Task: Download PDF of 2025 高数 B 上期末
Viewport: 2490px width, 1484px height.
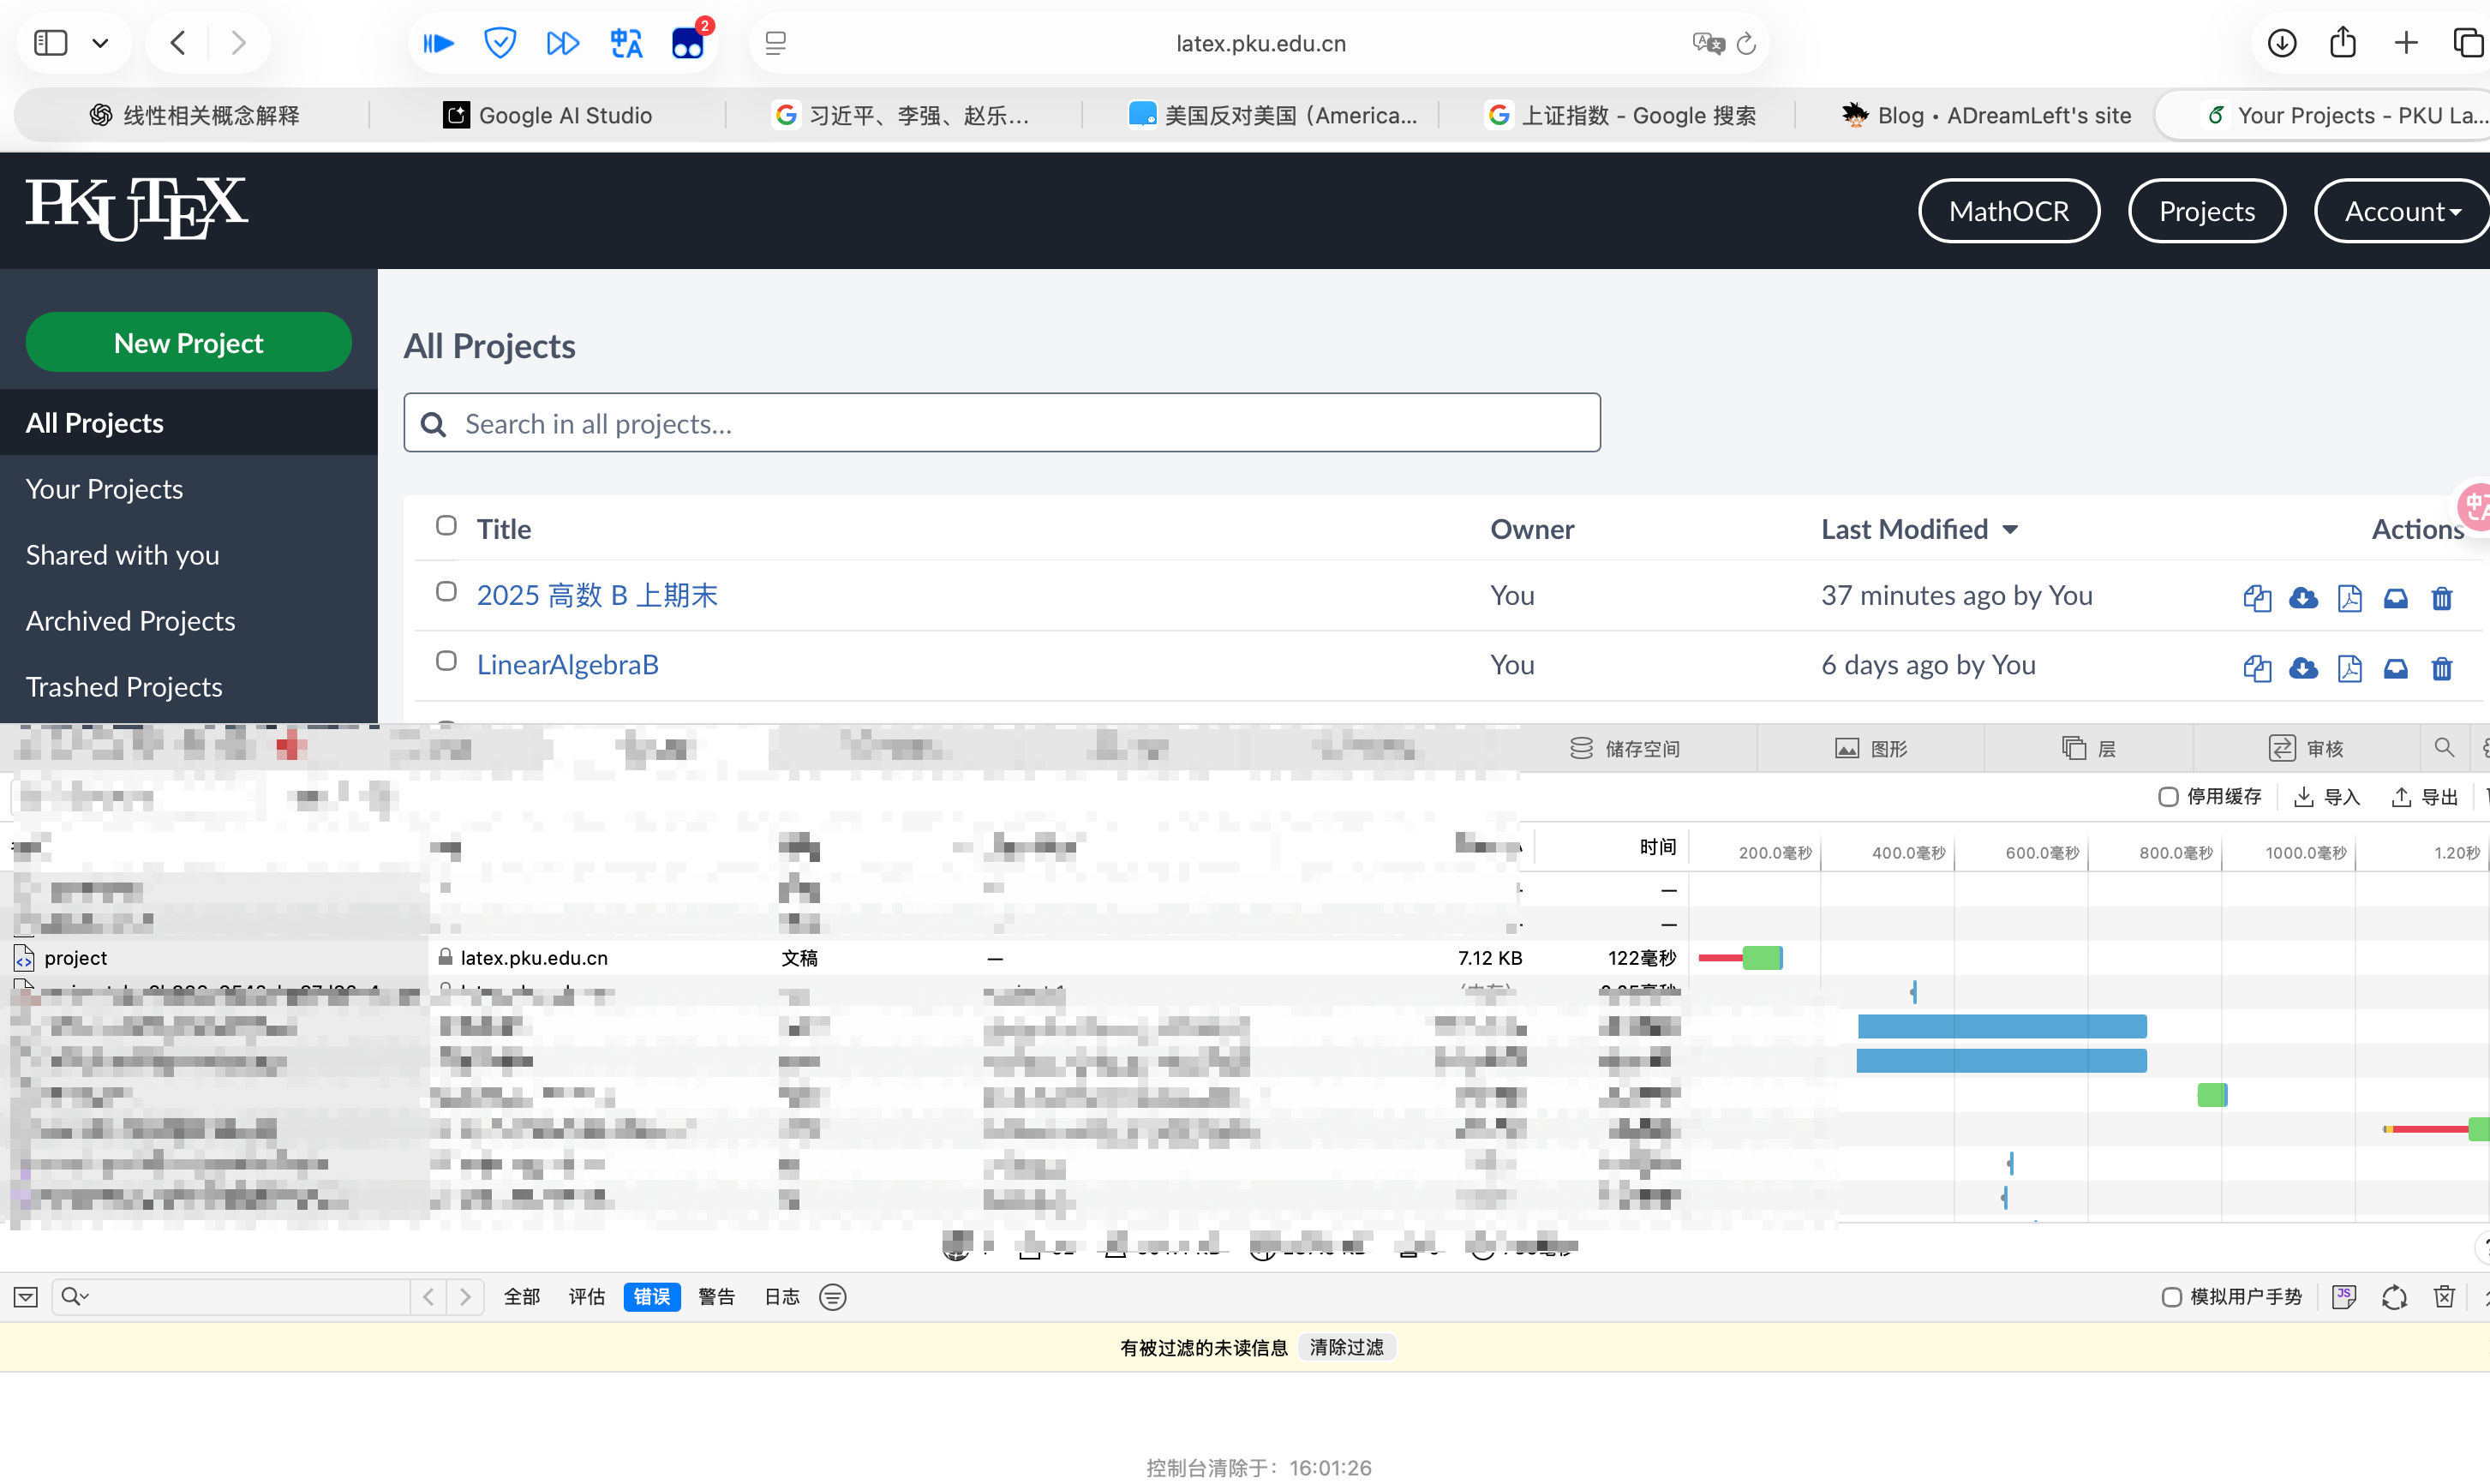Action: pos(2349,598)
